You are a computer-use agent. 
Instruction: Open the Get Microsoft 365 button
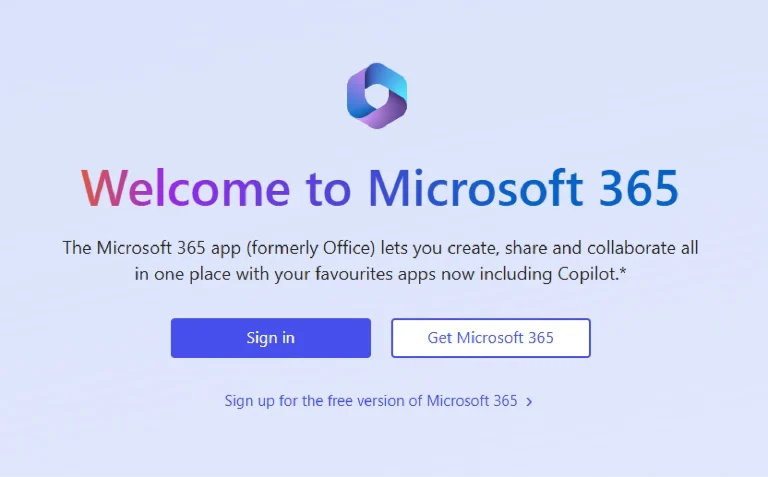491,338
